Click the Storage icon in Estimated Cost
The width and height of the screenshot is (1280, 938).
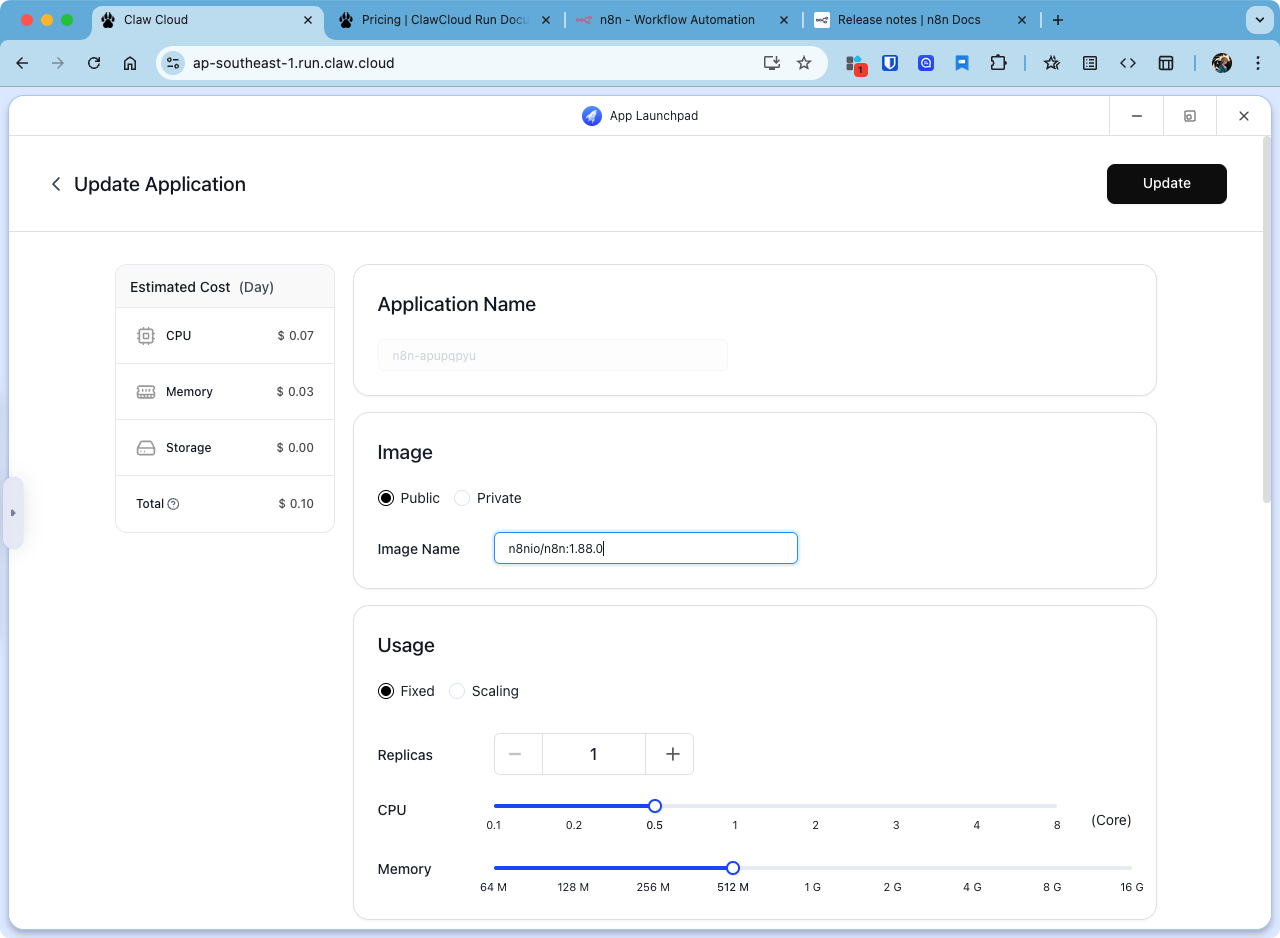146,448
